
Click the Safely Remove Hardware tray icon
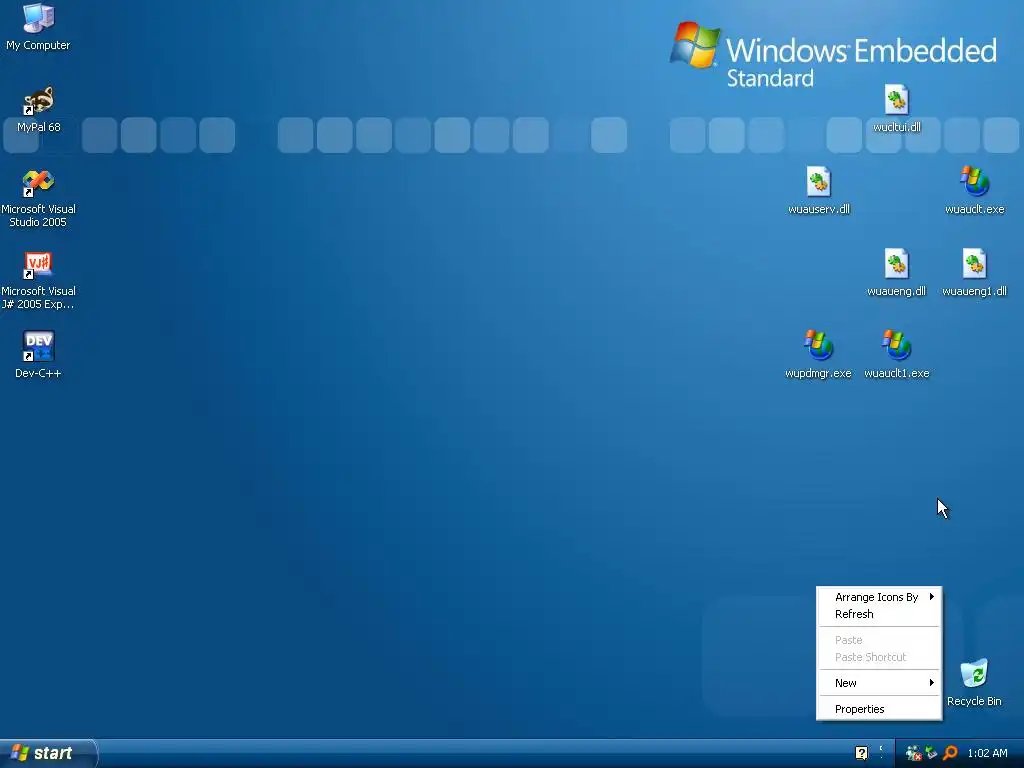tap(931, 754)
